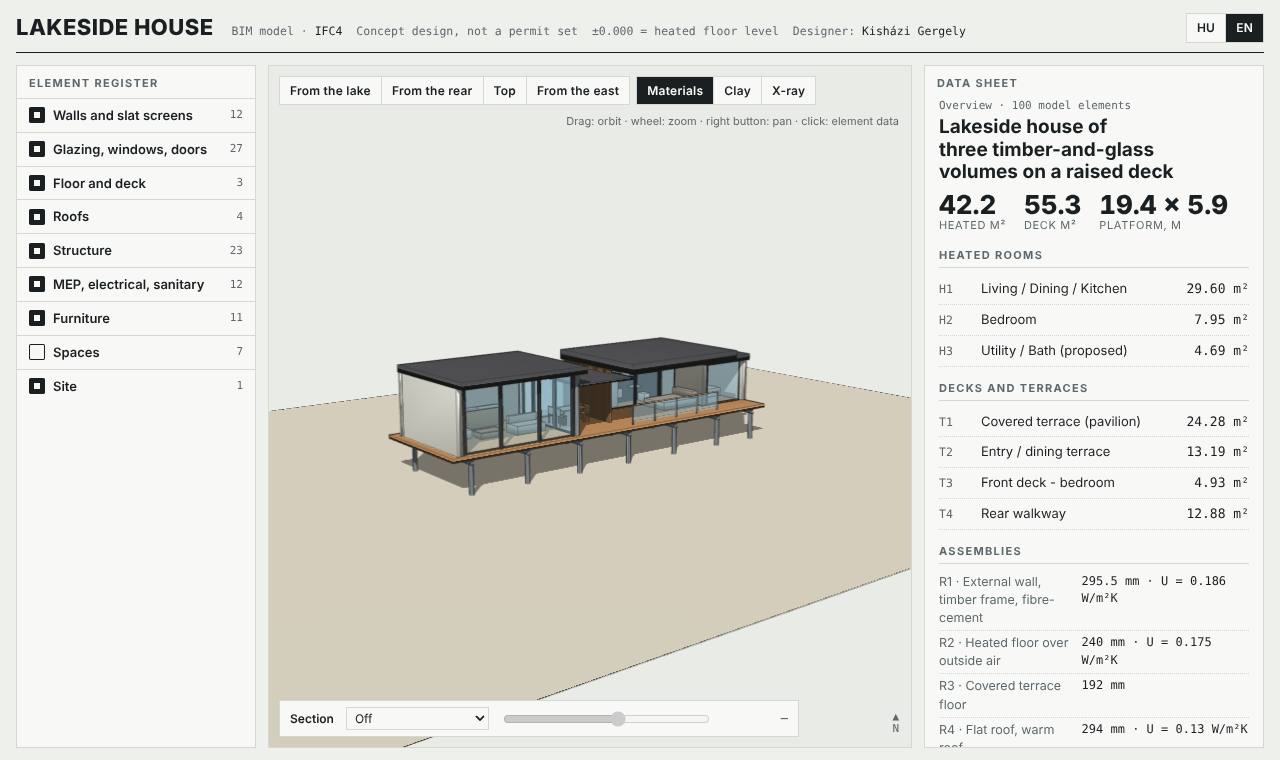Screen dimensions: 1280x760
Task: Toggle the MEP, electrical, sanitary checkbox
Action: (x=37, y=284)
